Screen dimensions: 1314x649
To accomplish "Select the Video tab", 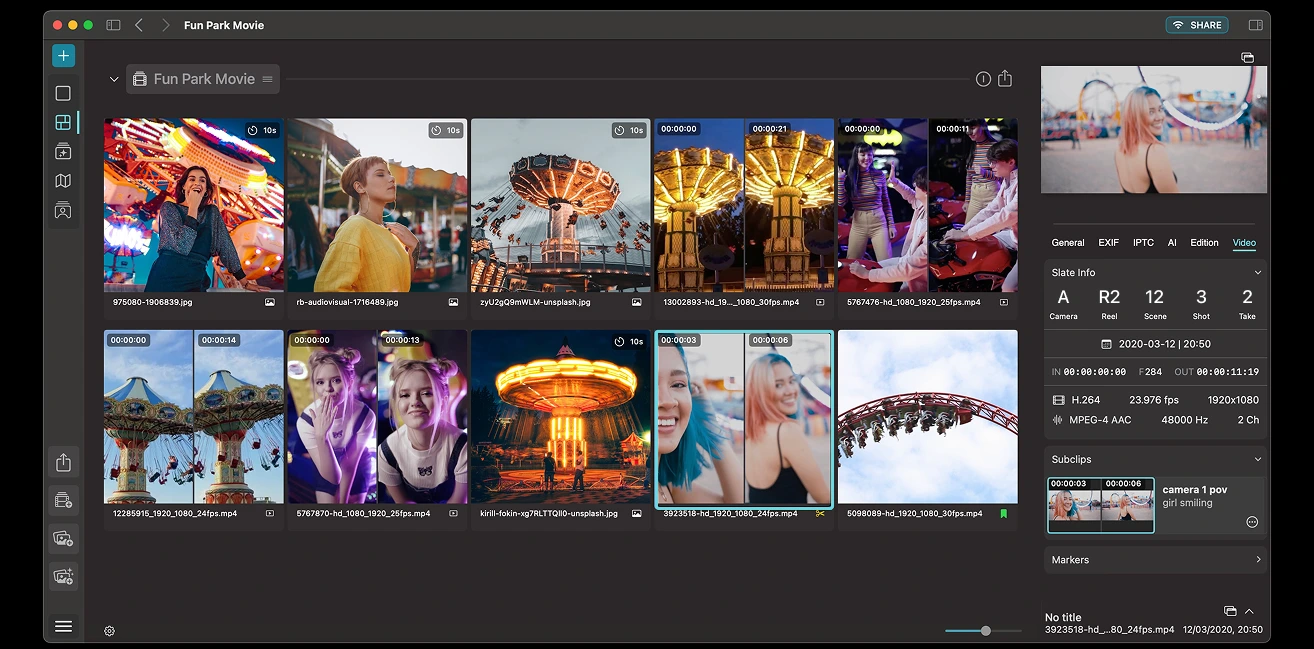I will pyautogui.click(x=1244, y=243).
